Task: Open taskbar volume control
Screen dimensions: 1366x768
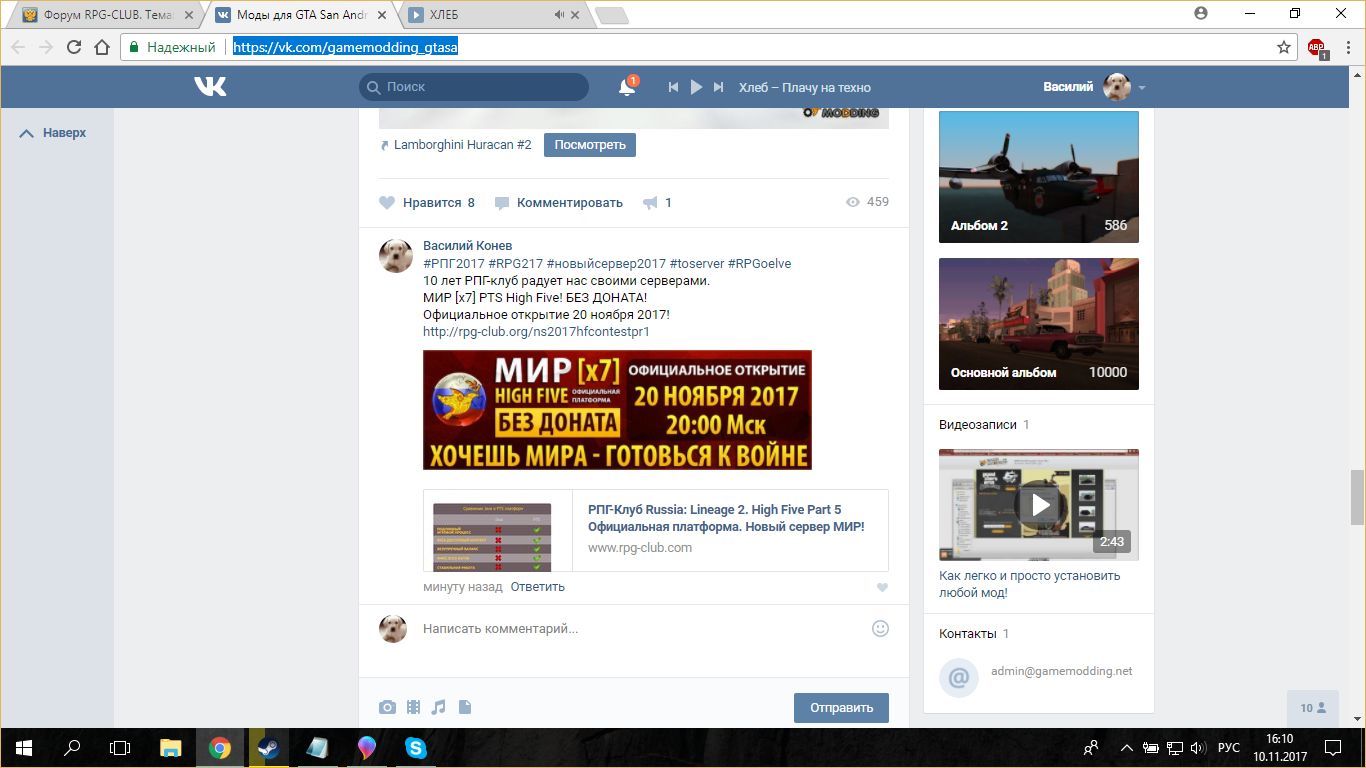Action: [1198, 748]
